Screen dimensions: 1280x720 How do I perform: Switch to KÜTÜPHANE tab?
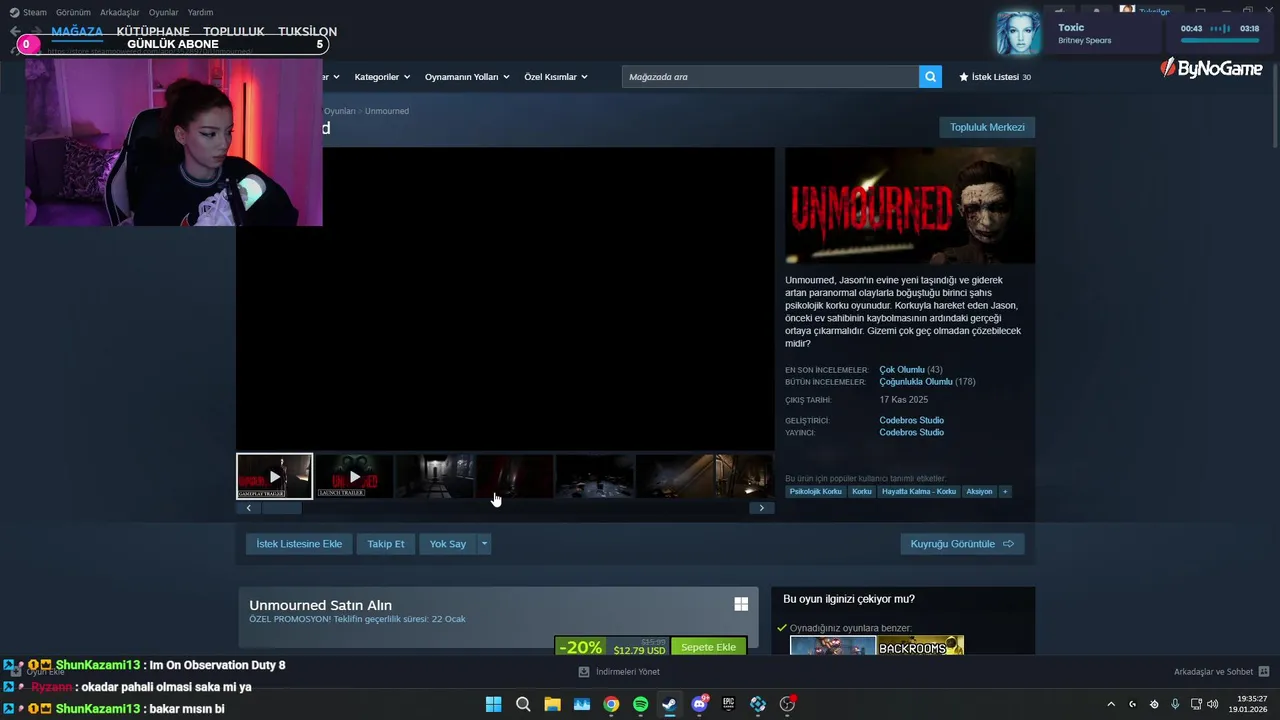(153, 31)
